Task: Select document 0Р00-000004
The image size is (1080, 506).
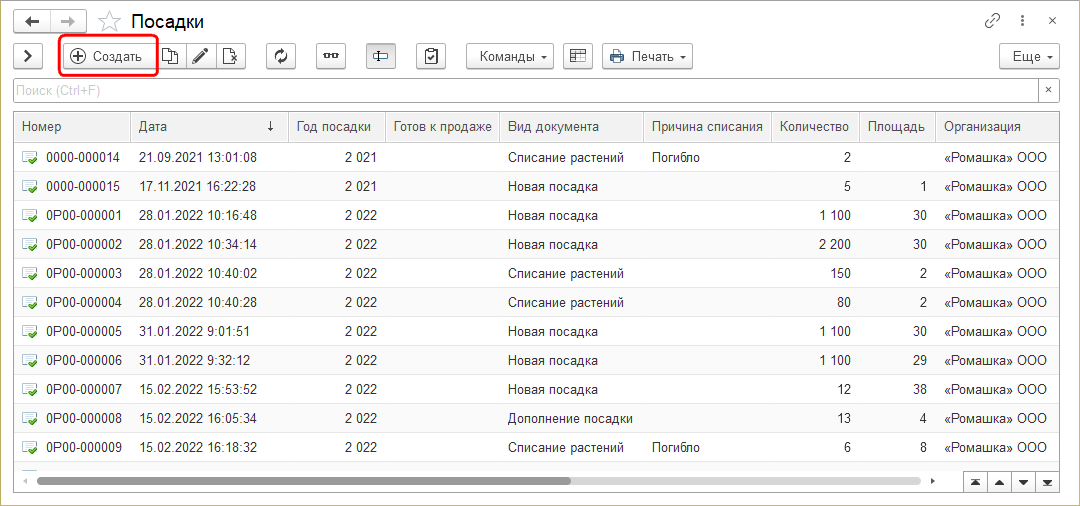Action: point(537,302)
